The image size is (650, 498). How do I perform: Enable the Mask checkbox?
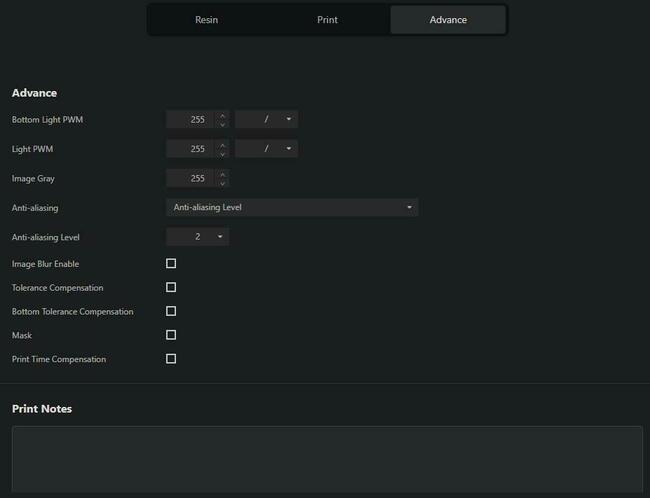pyautogui.click(x=171, y=335)
